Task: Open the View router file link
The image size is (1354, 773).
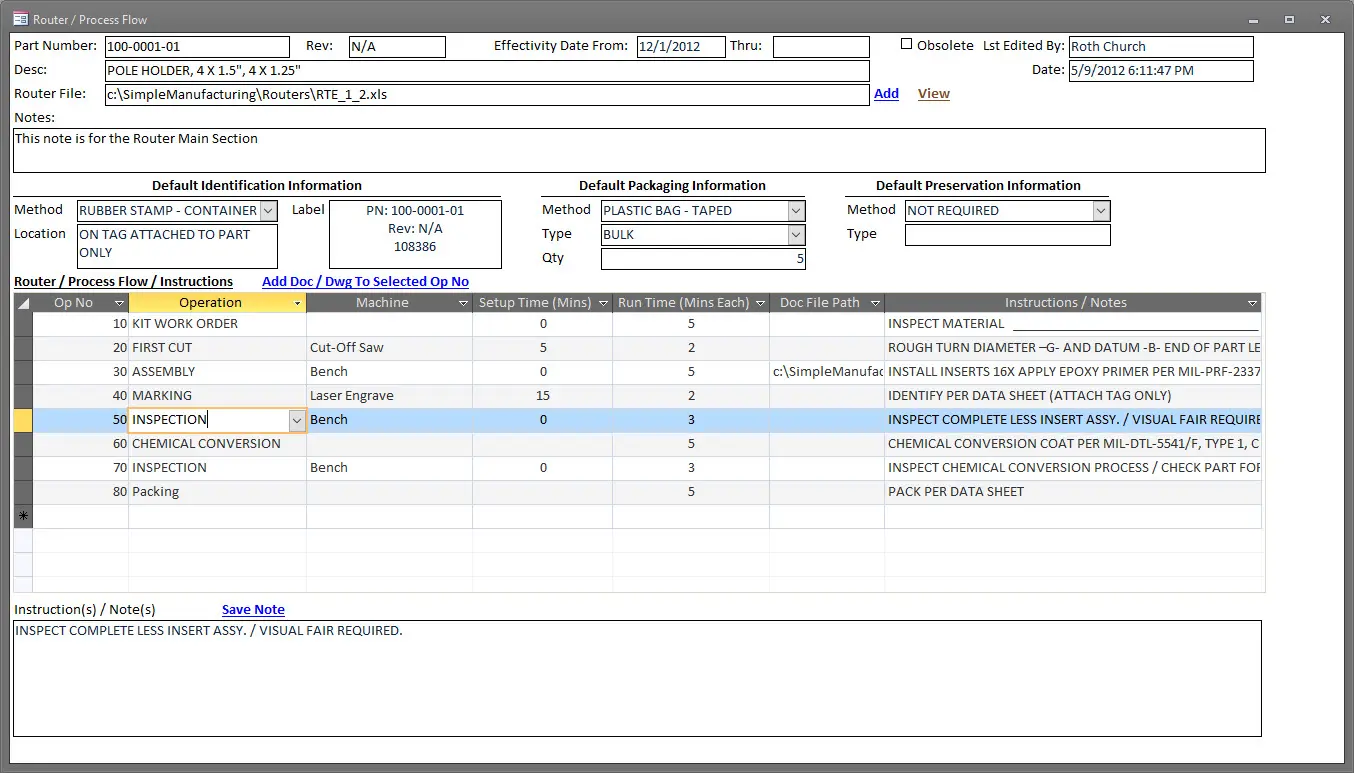Action: pyautogui.click(x=933, y=94)
